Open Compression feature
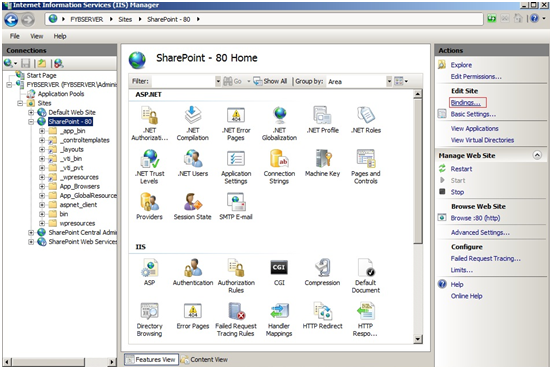This screenshot has height=369, width=552. click(322, 272)
